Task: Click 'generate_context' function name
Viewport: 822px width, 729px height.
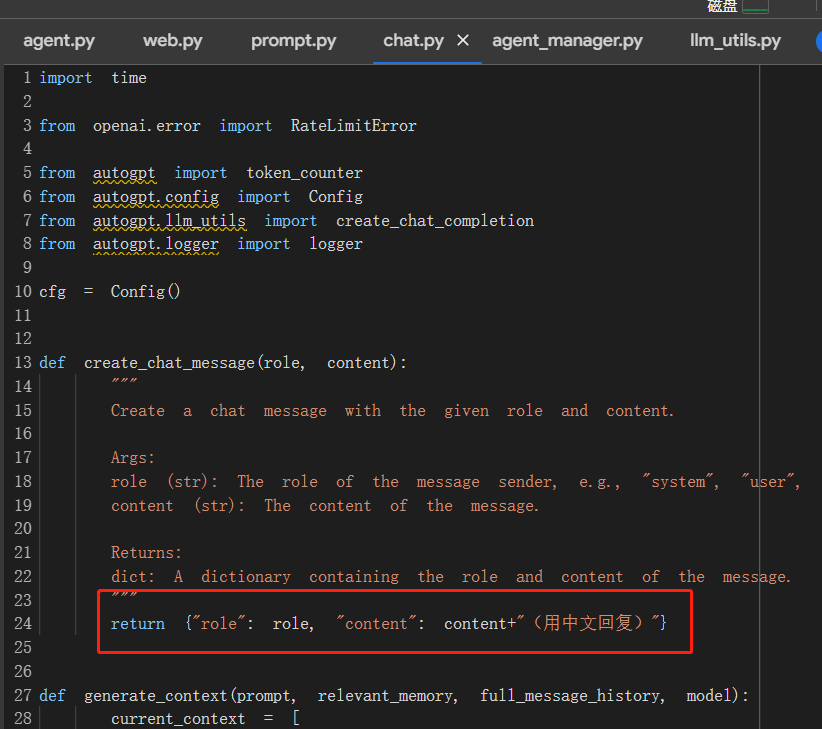Action: click(x=155, y=695)
